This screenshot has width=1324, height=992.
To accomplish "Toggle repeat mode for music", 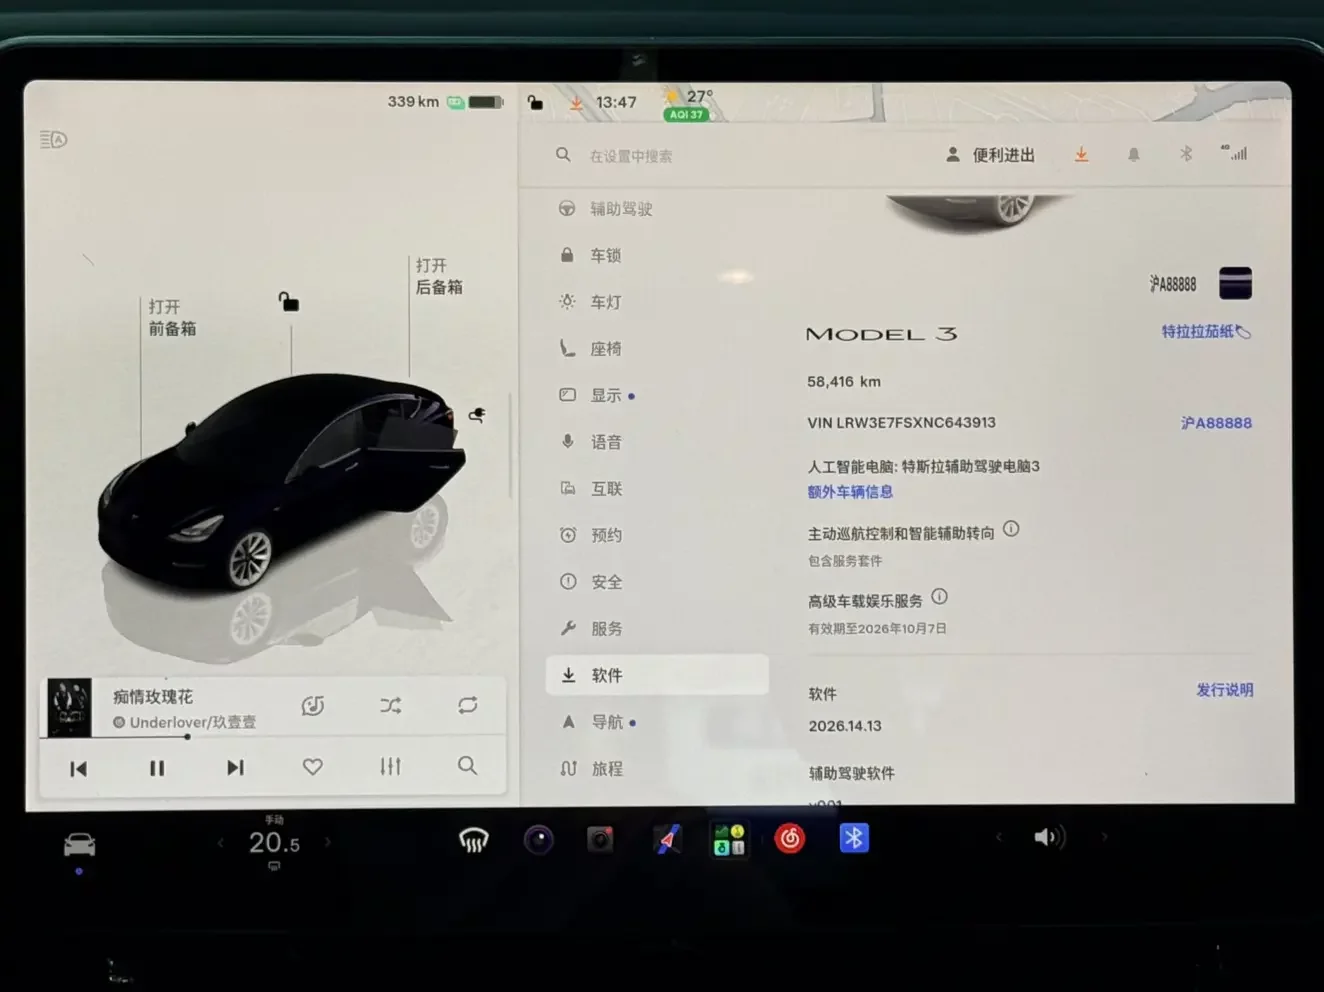I will point(467,705).
